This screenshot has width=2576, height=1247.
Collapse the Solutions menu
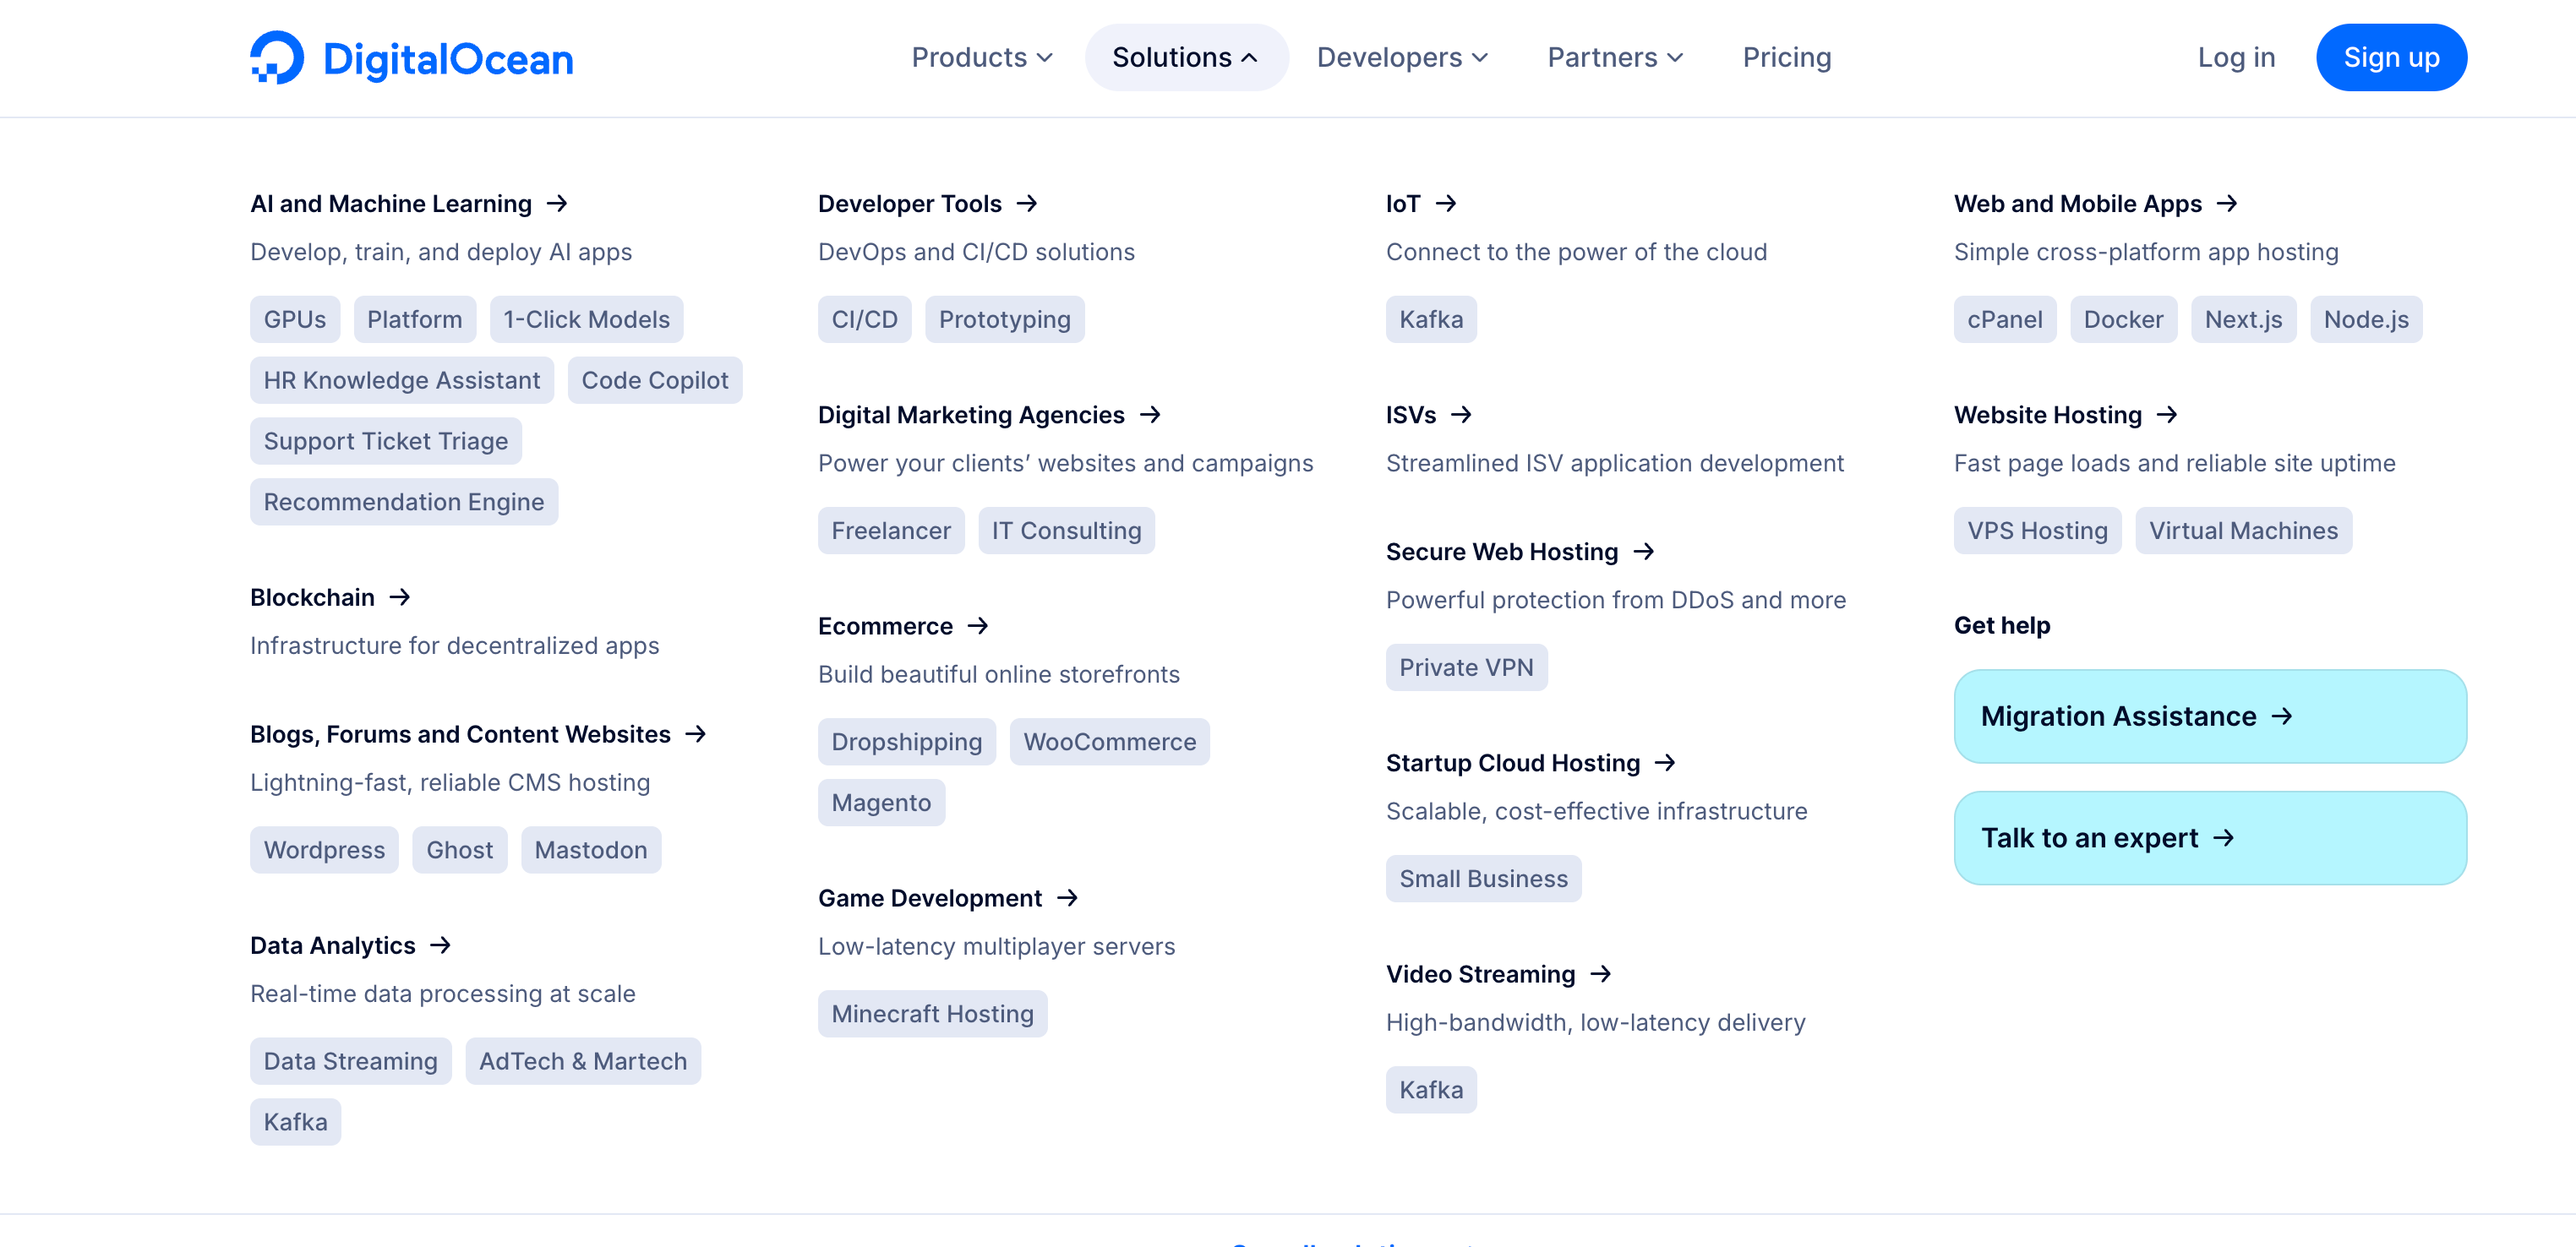(1186, 57)
